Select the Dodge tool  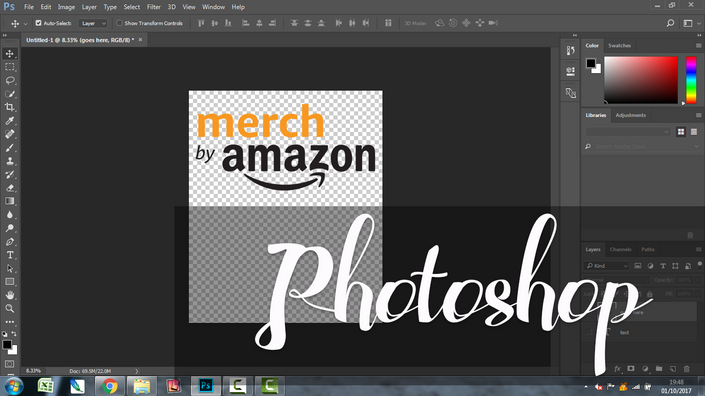point(9,228)
